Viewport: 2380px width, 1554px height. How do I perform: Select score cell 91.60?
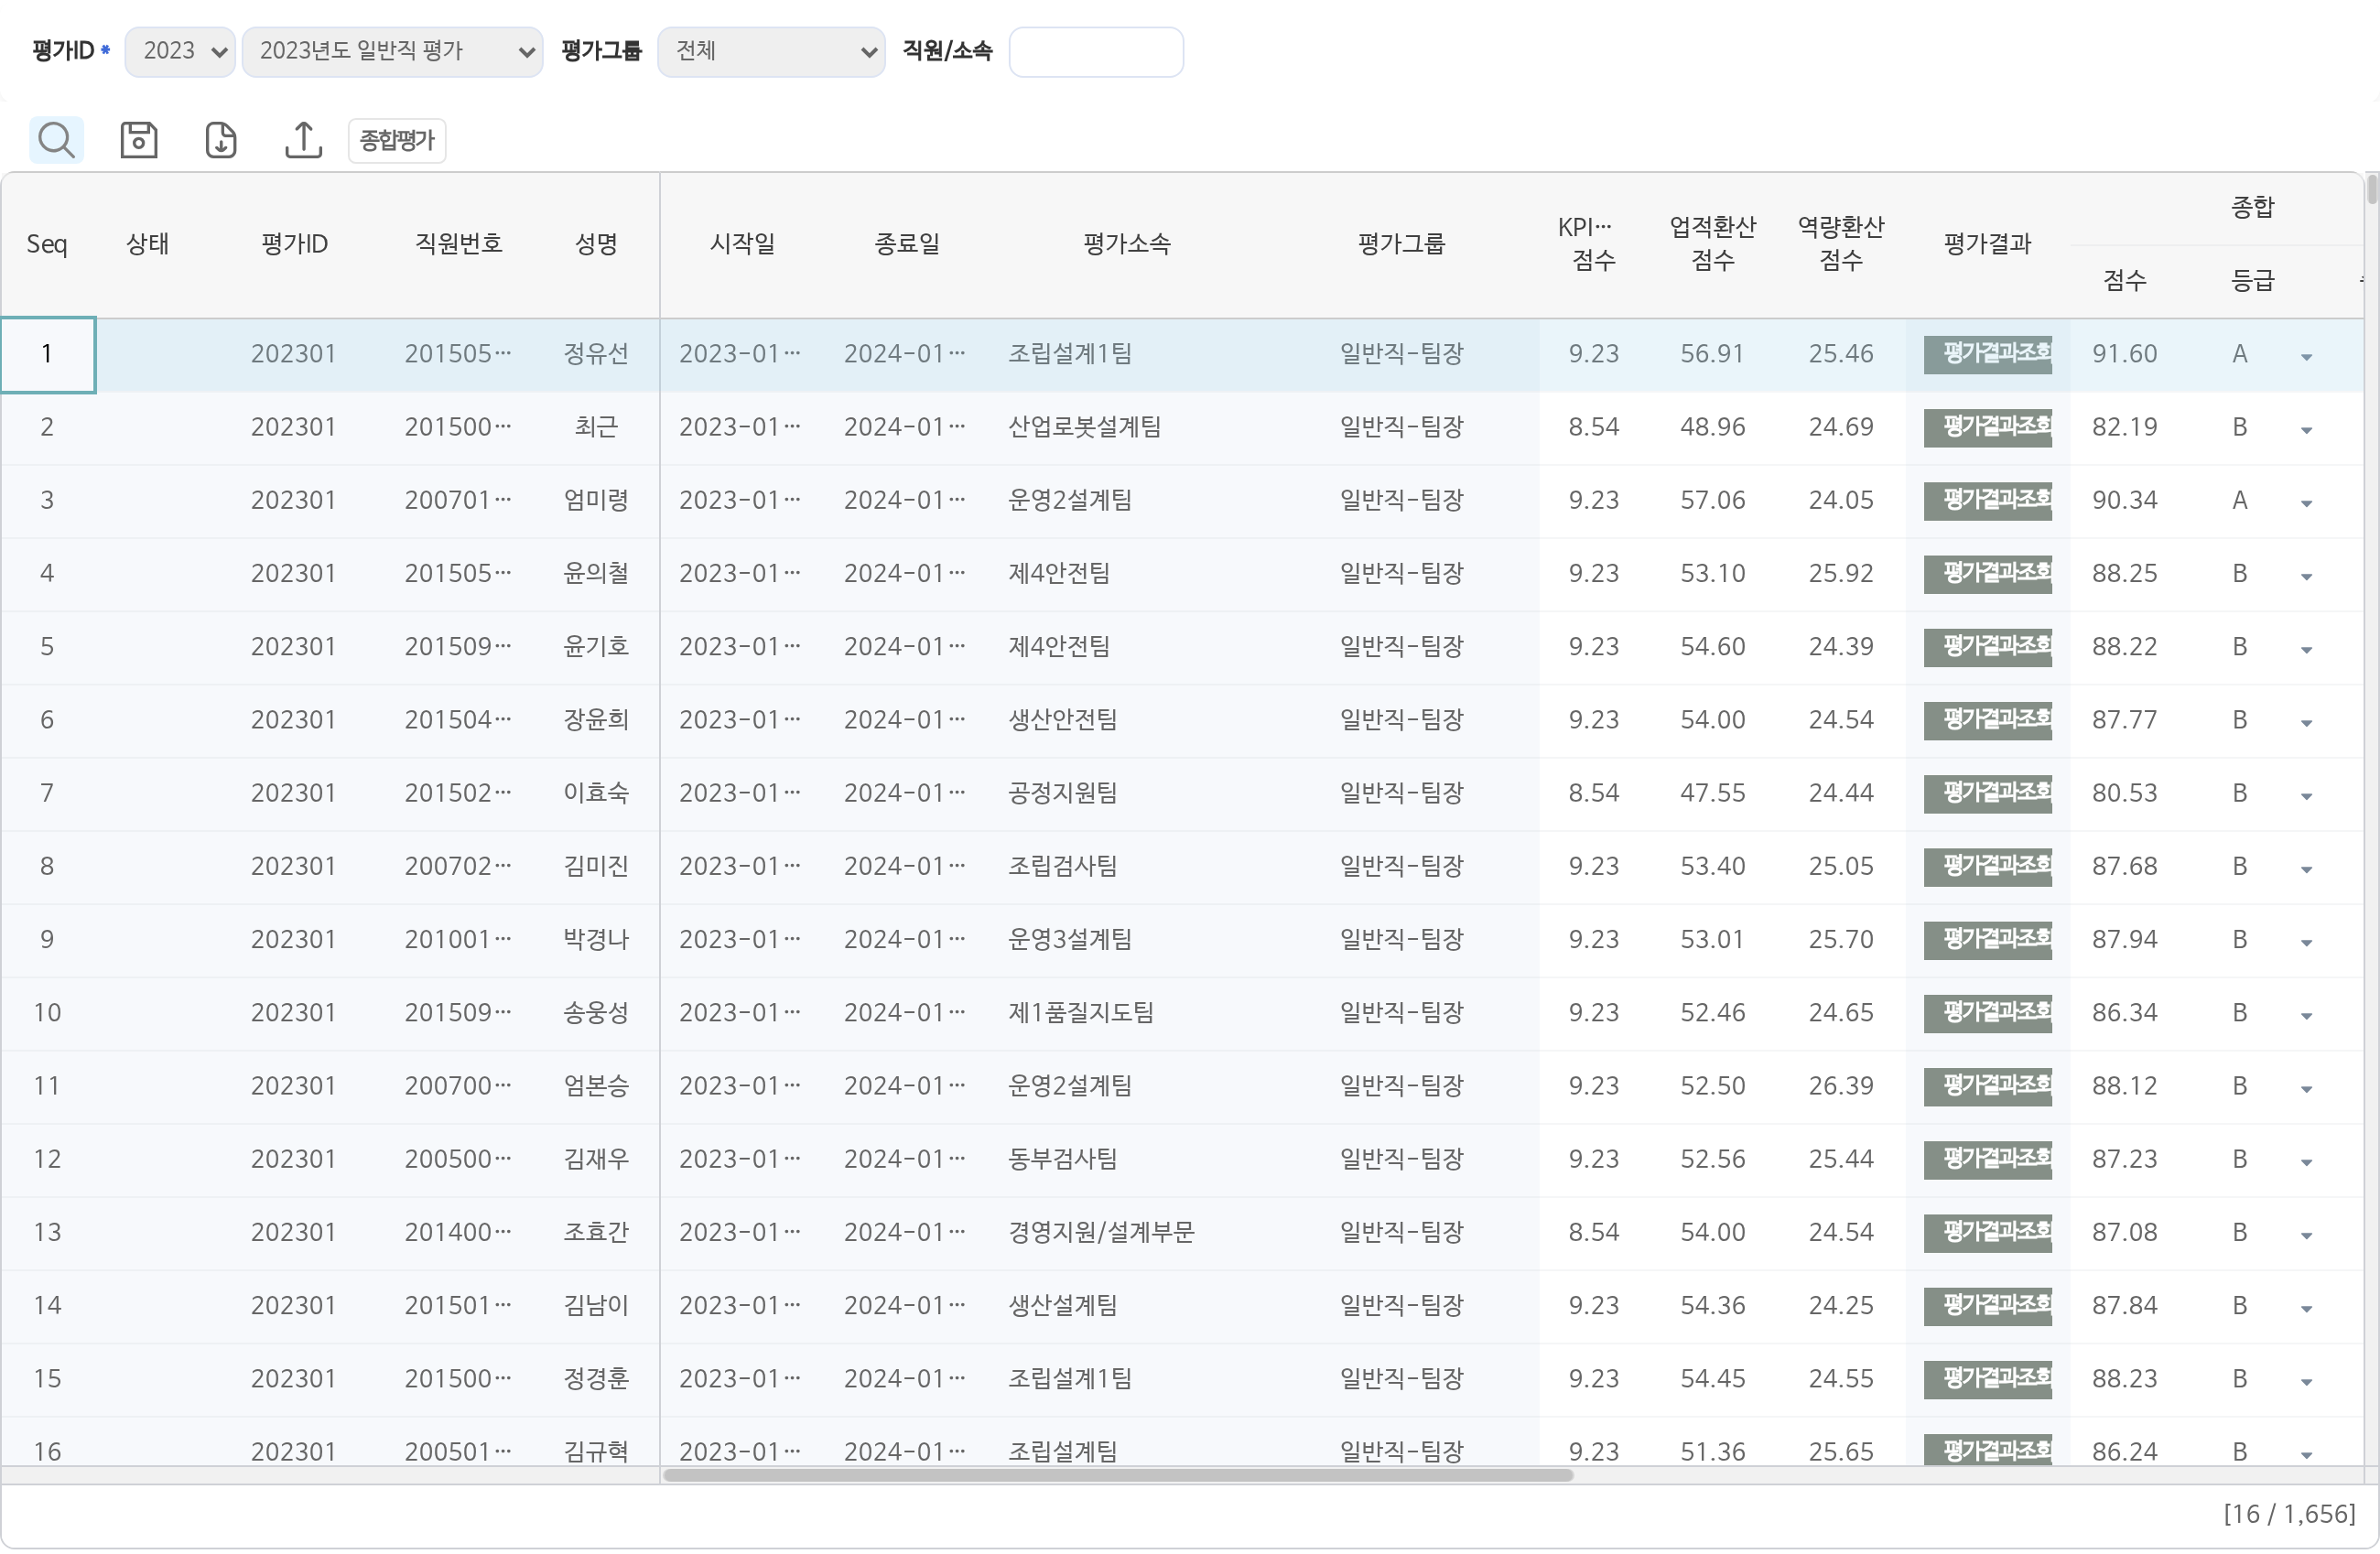pos(2124,354)
